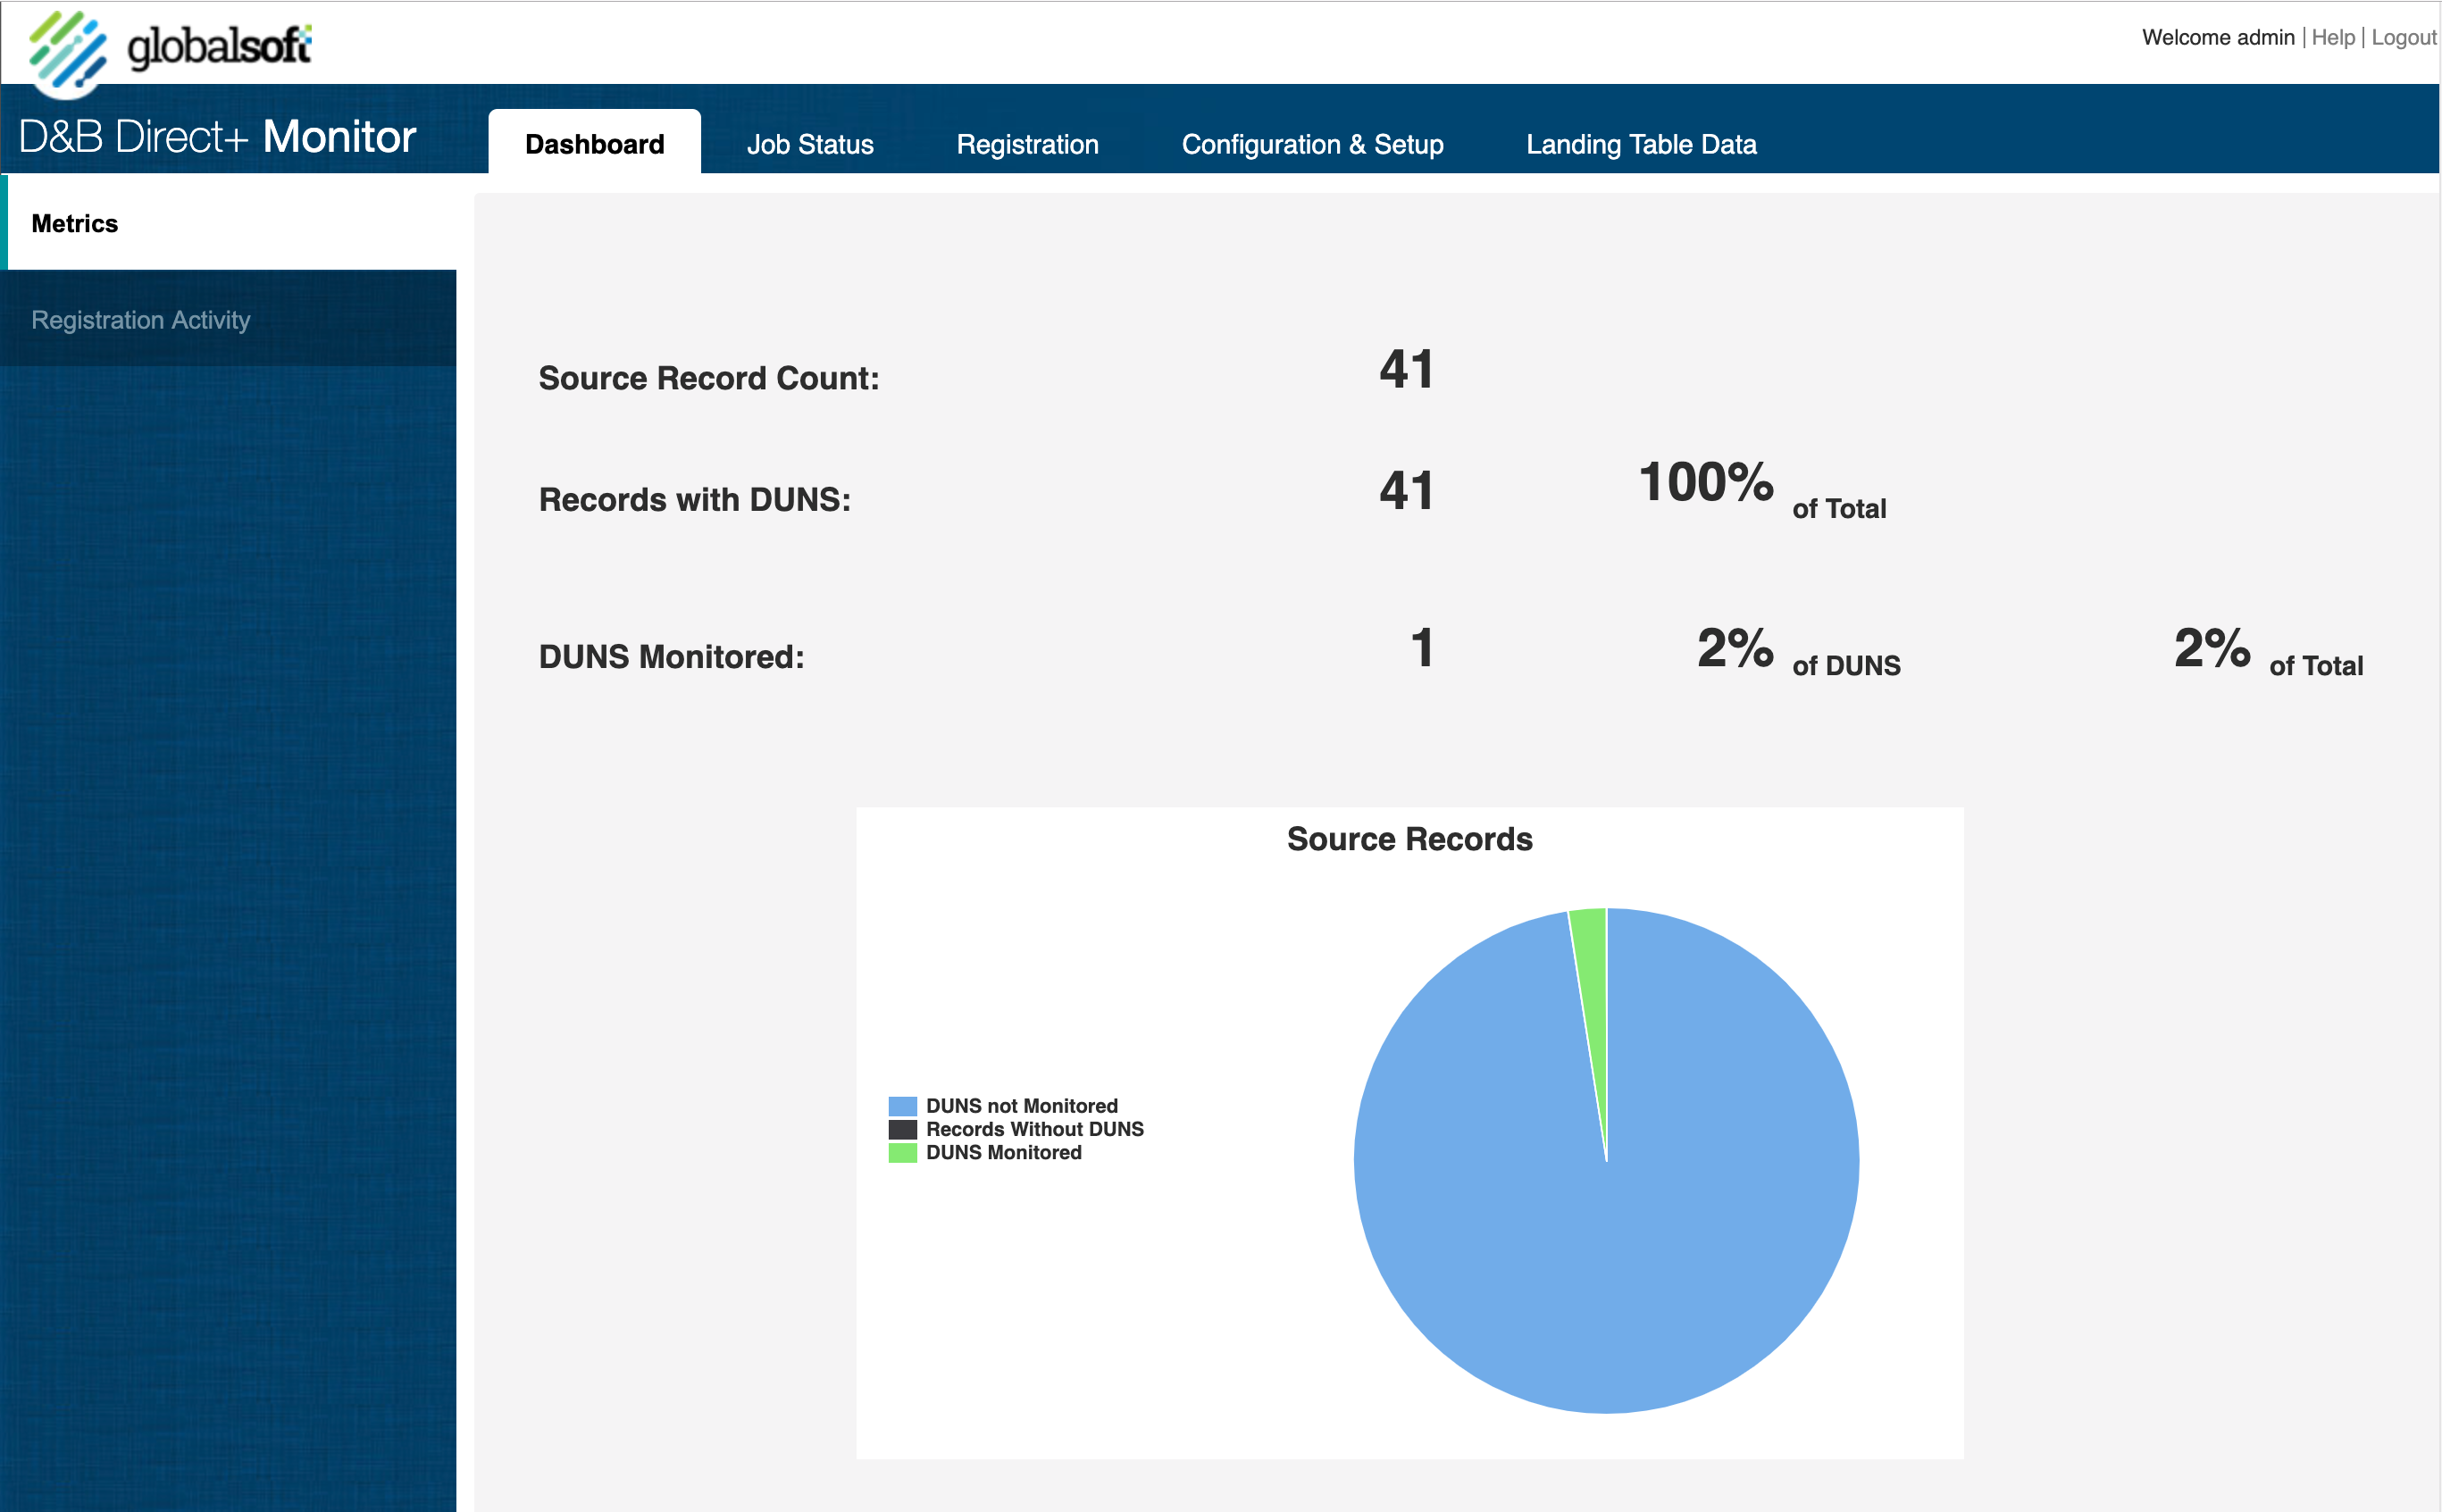2442x1512 pixels.
Task: Click the DUNS not Monitored legend label
Action: click(x=1022, y=1106)
